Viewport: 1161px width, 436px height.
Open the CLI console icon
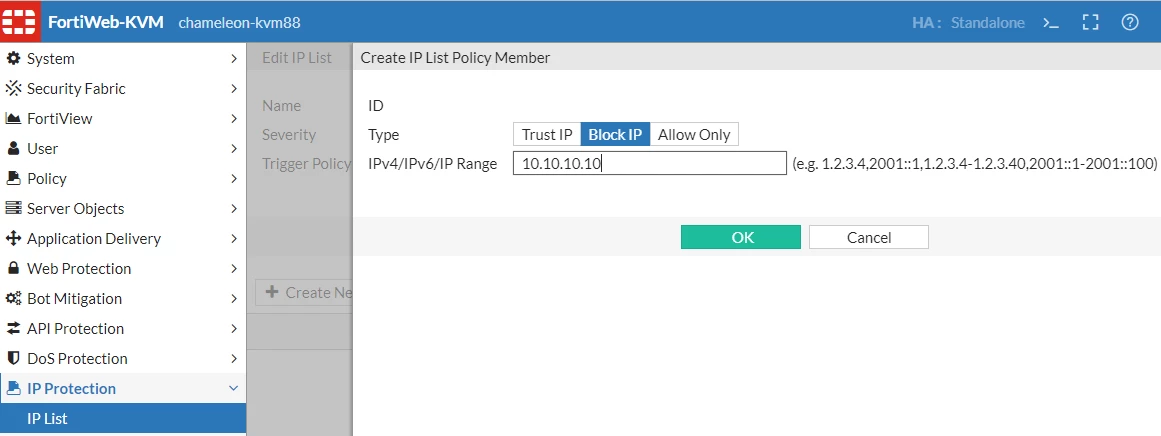[1051, 22]
